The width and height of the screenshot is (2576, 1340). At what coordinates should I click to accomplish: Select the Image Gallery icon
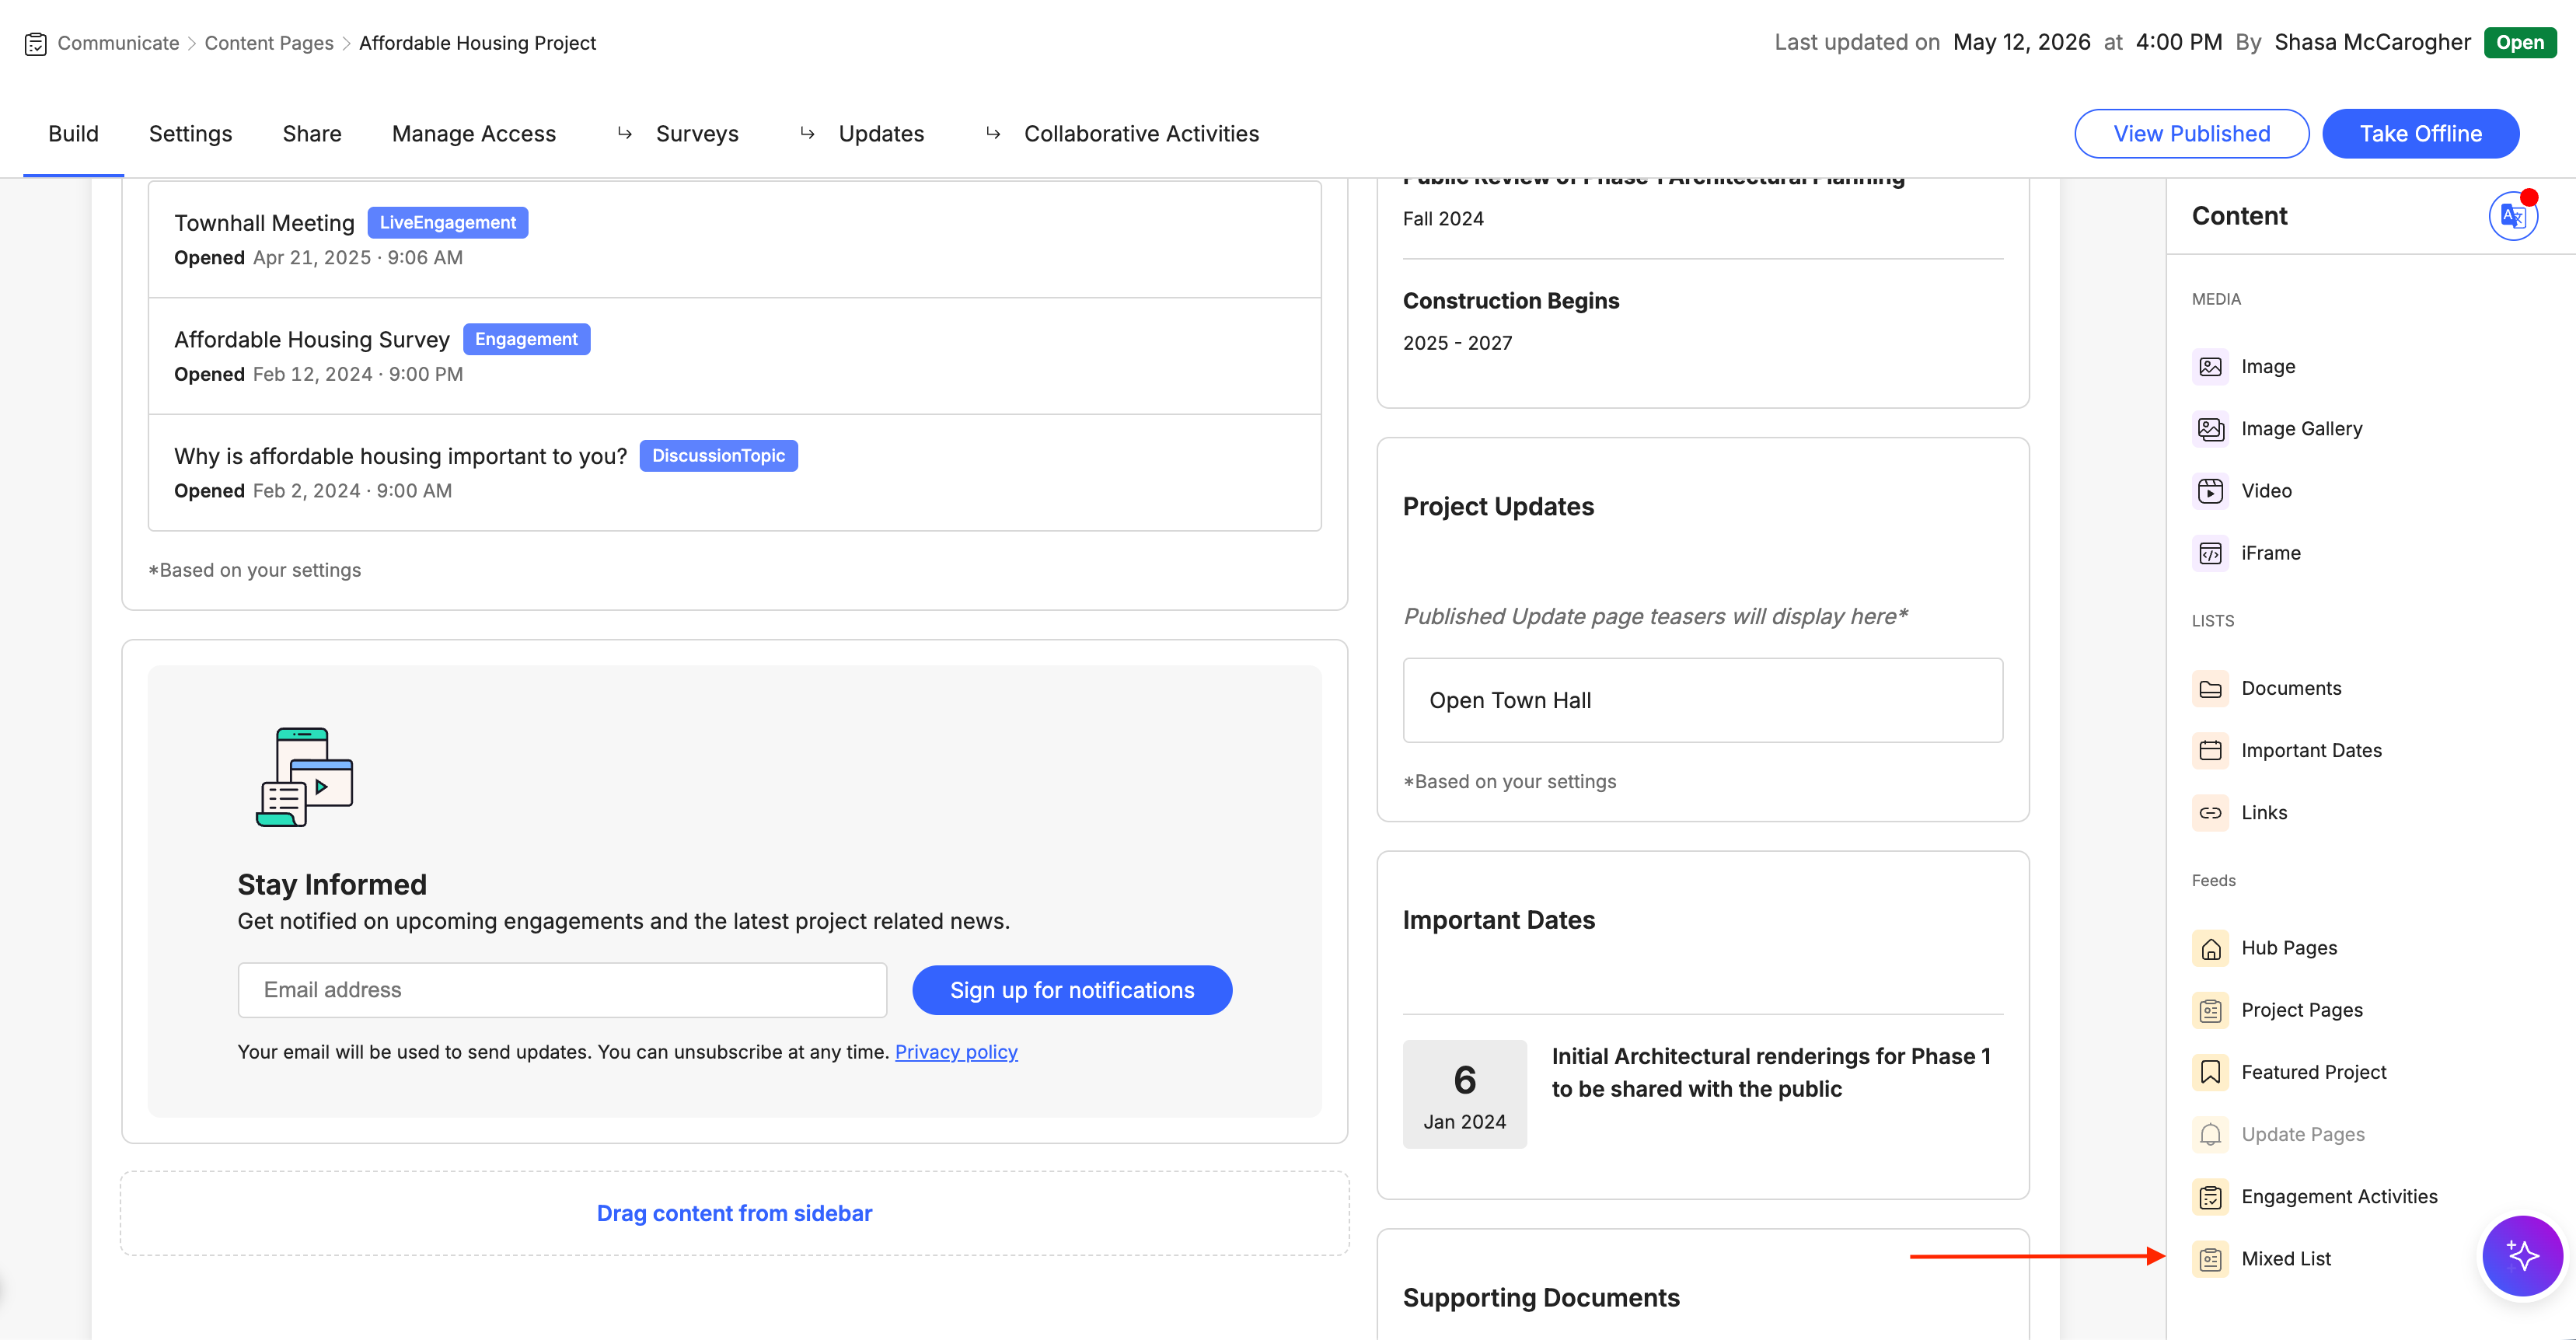tap(2210, 429)
